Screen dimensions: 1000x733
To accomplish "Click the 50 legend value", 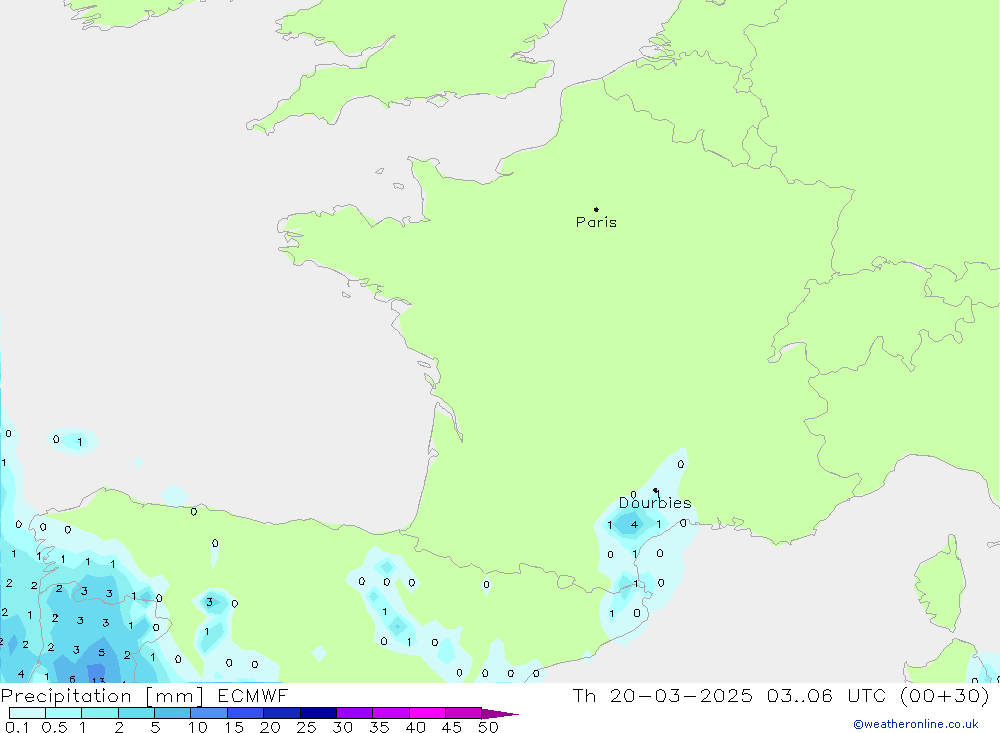I will tap(488, 727).
